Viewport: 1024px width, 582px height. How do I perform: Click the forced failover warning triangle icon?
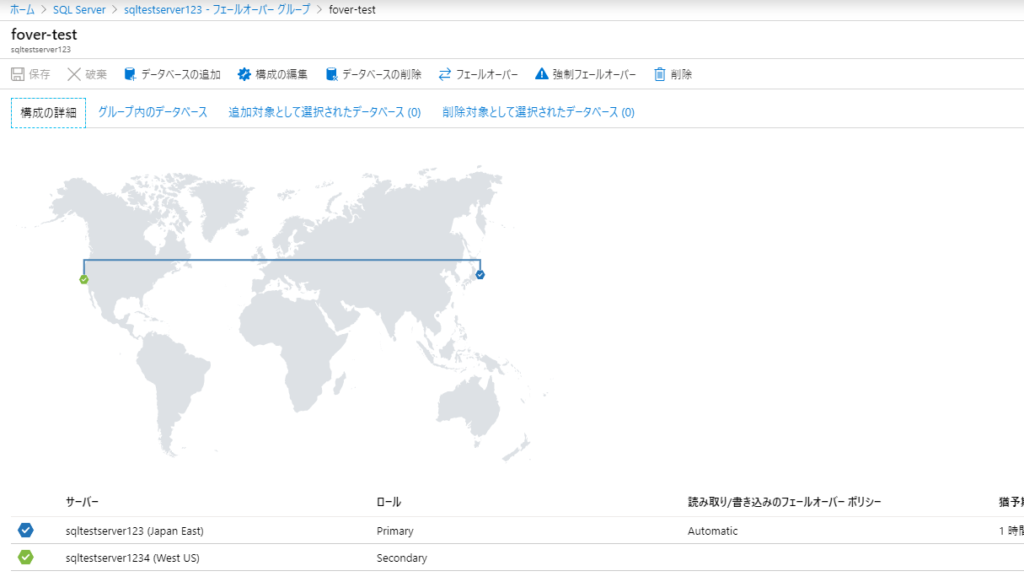(x=541, y=74)
